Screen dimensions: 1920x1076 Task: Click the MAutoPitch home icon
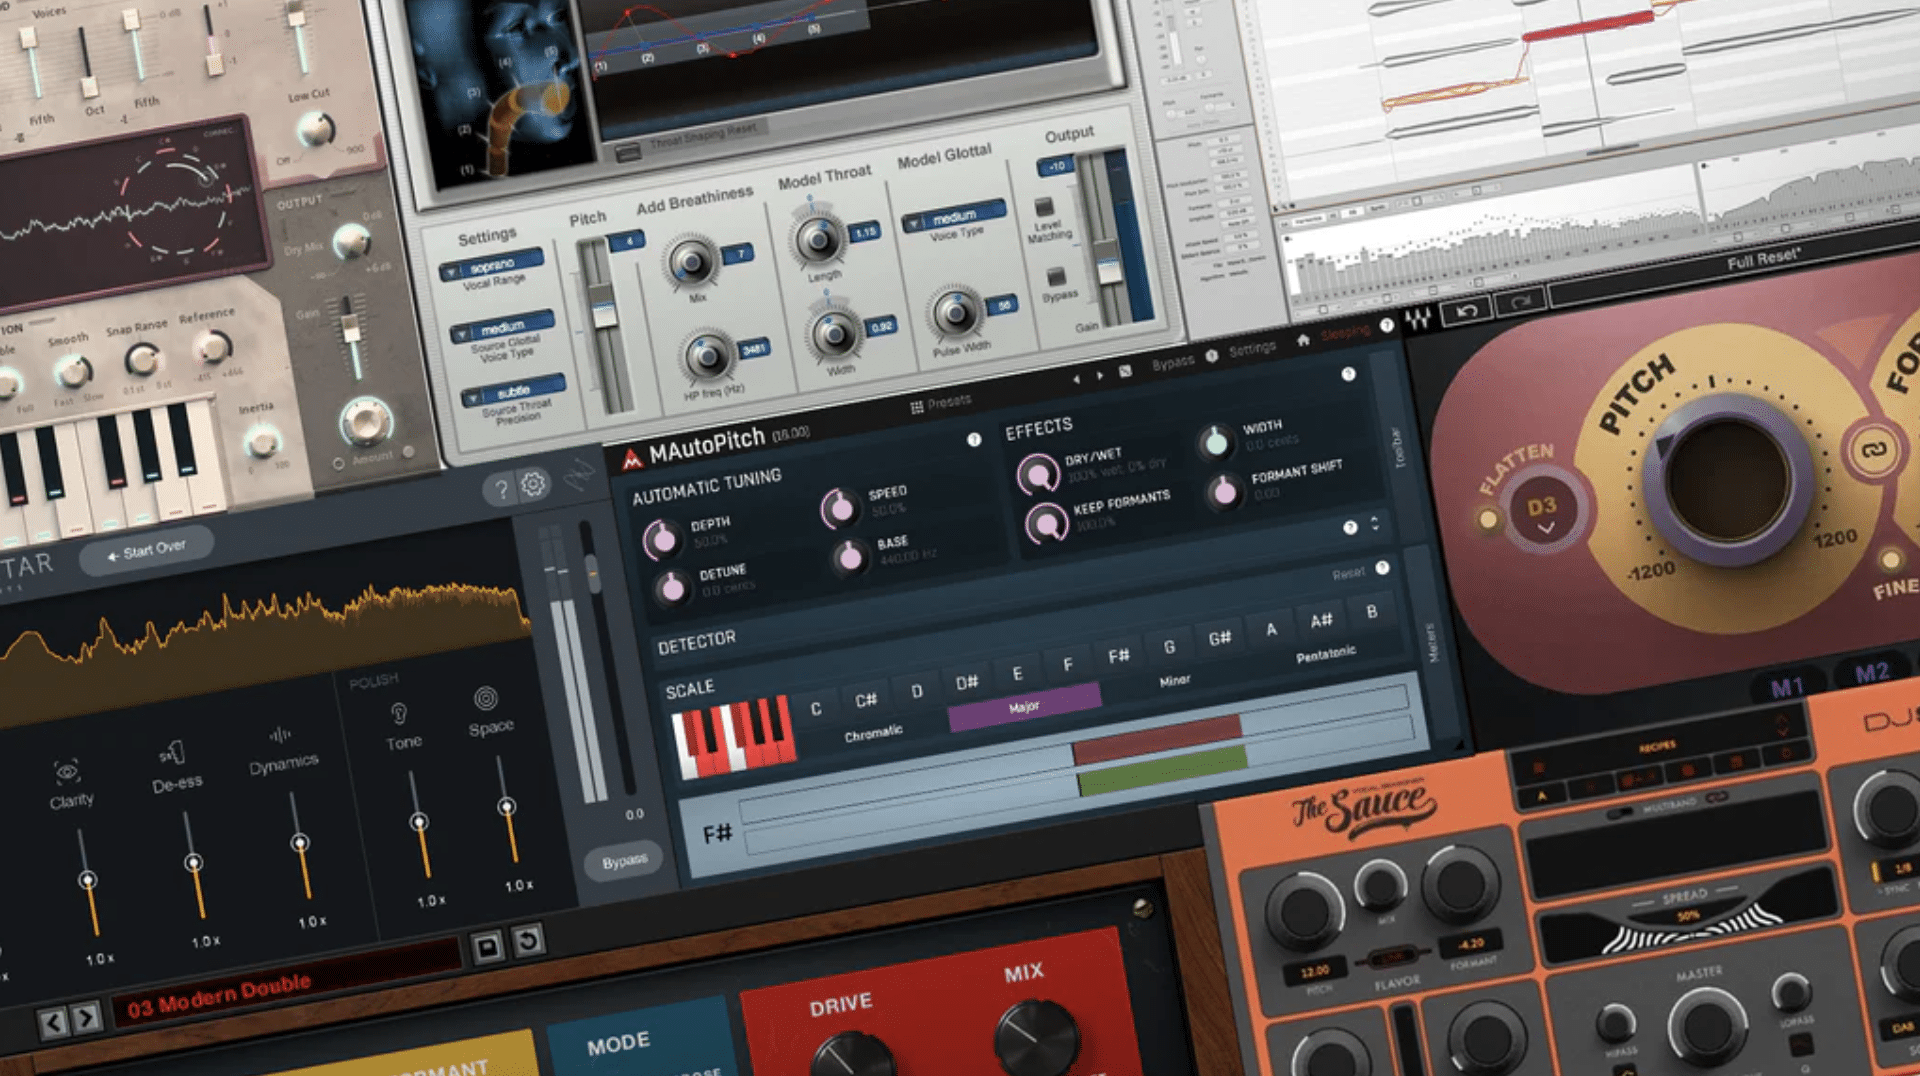click(1303, 340)
